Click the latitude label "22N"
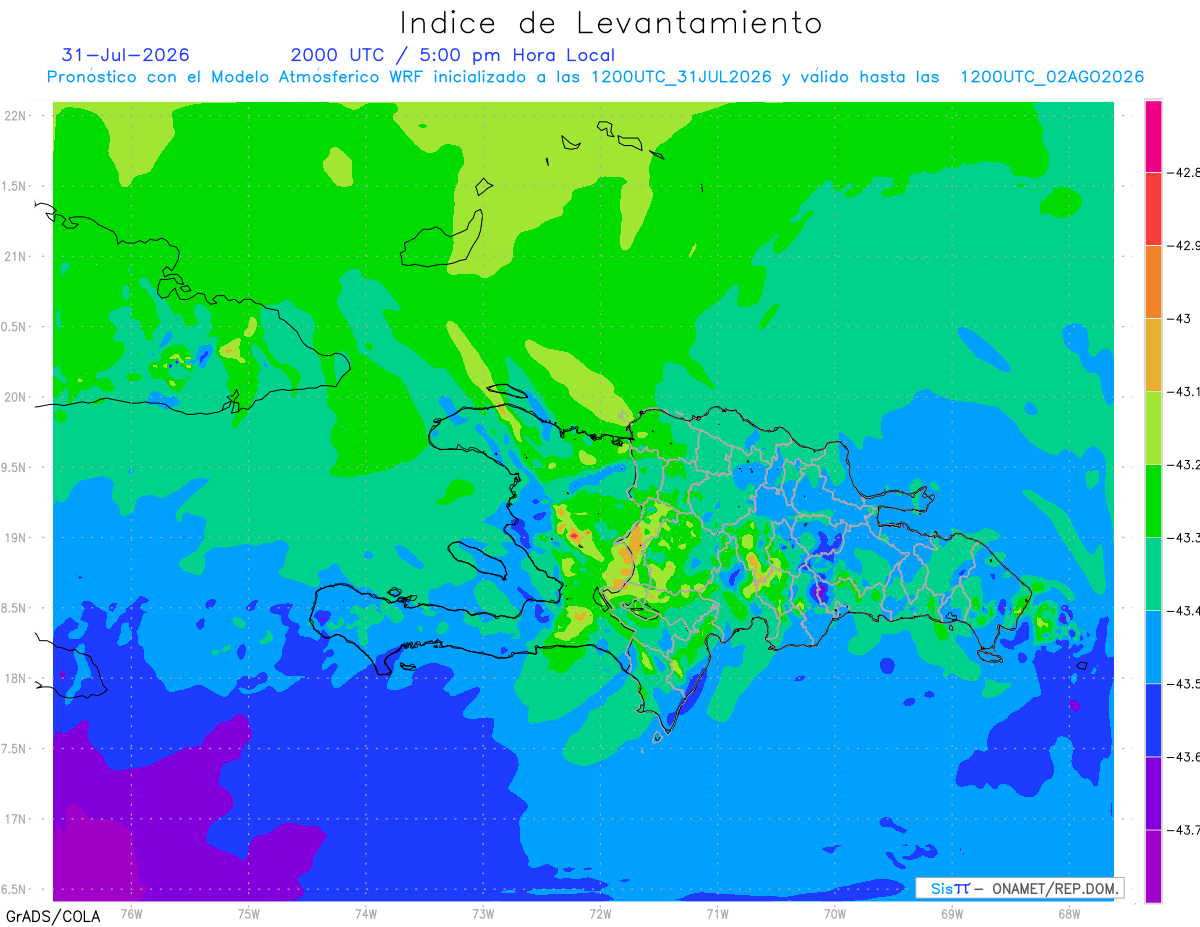The height and width of the screenshot is (927, 1200). (x=17, y=116)
